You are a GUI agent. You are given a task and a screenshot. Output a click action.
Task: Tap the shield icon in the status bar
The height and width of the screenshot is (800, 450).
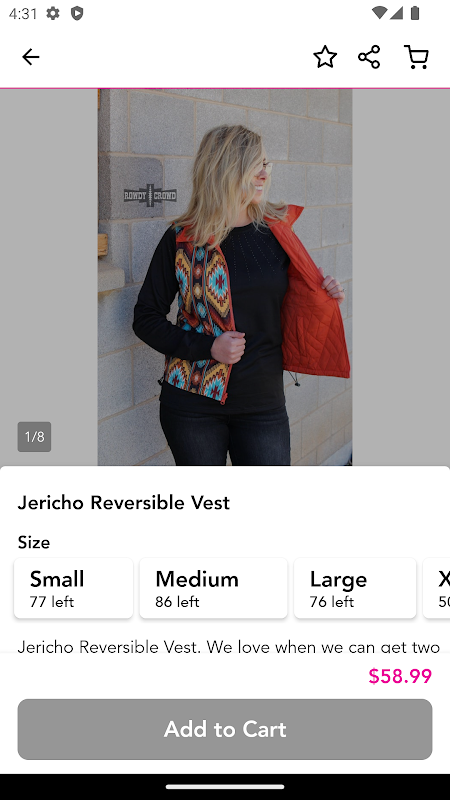(77, 13)
